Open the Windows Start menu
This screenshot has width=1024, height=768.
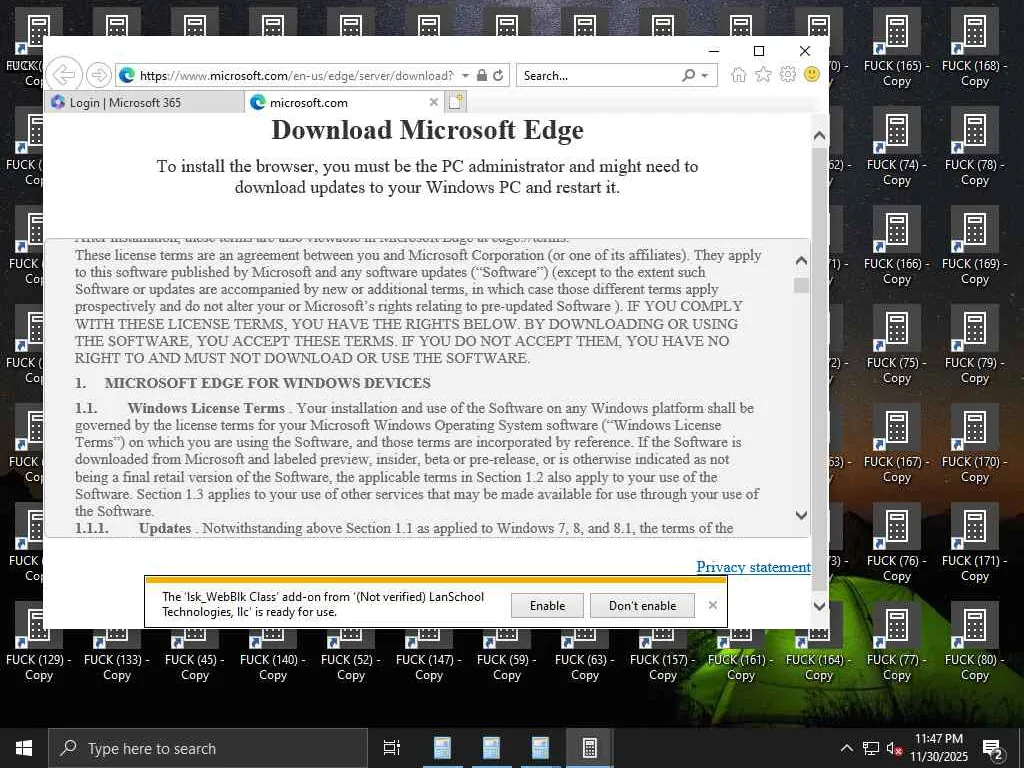(x=24, y=748)
